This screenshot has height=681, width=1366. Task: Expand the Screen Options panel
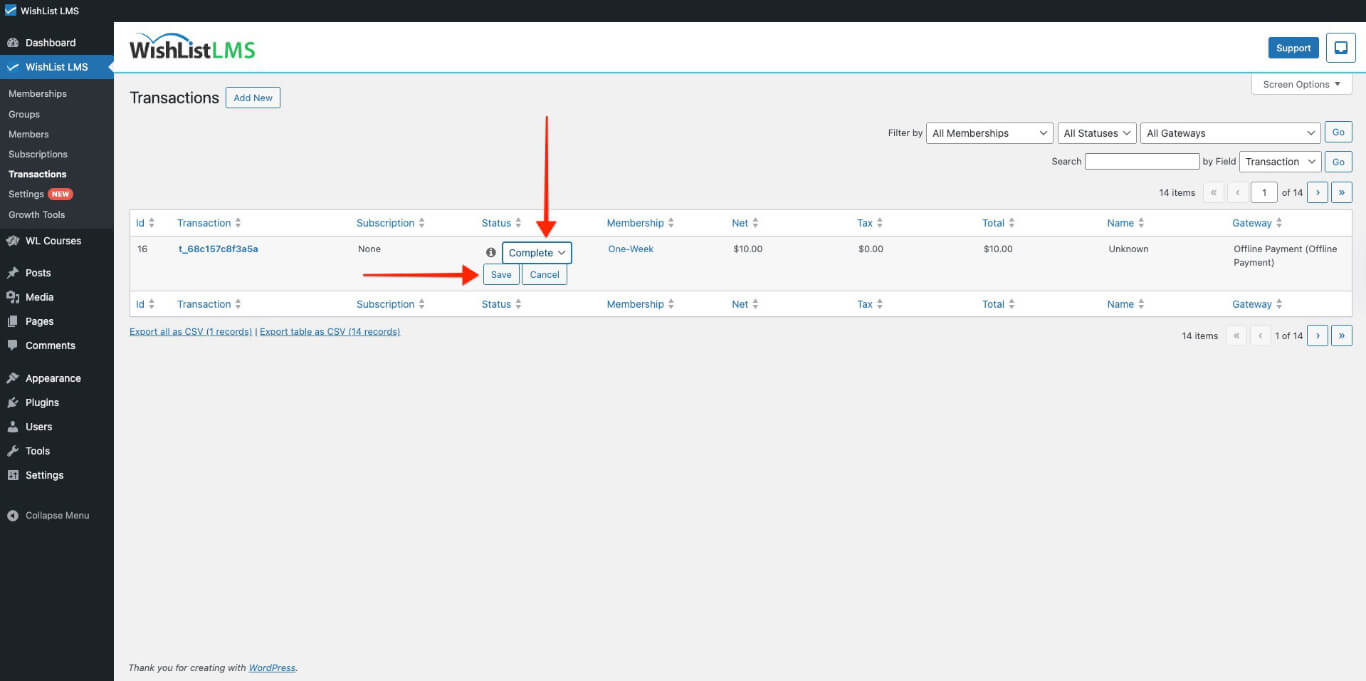1300,84
